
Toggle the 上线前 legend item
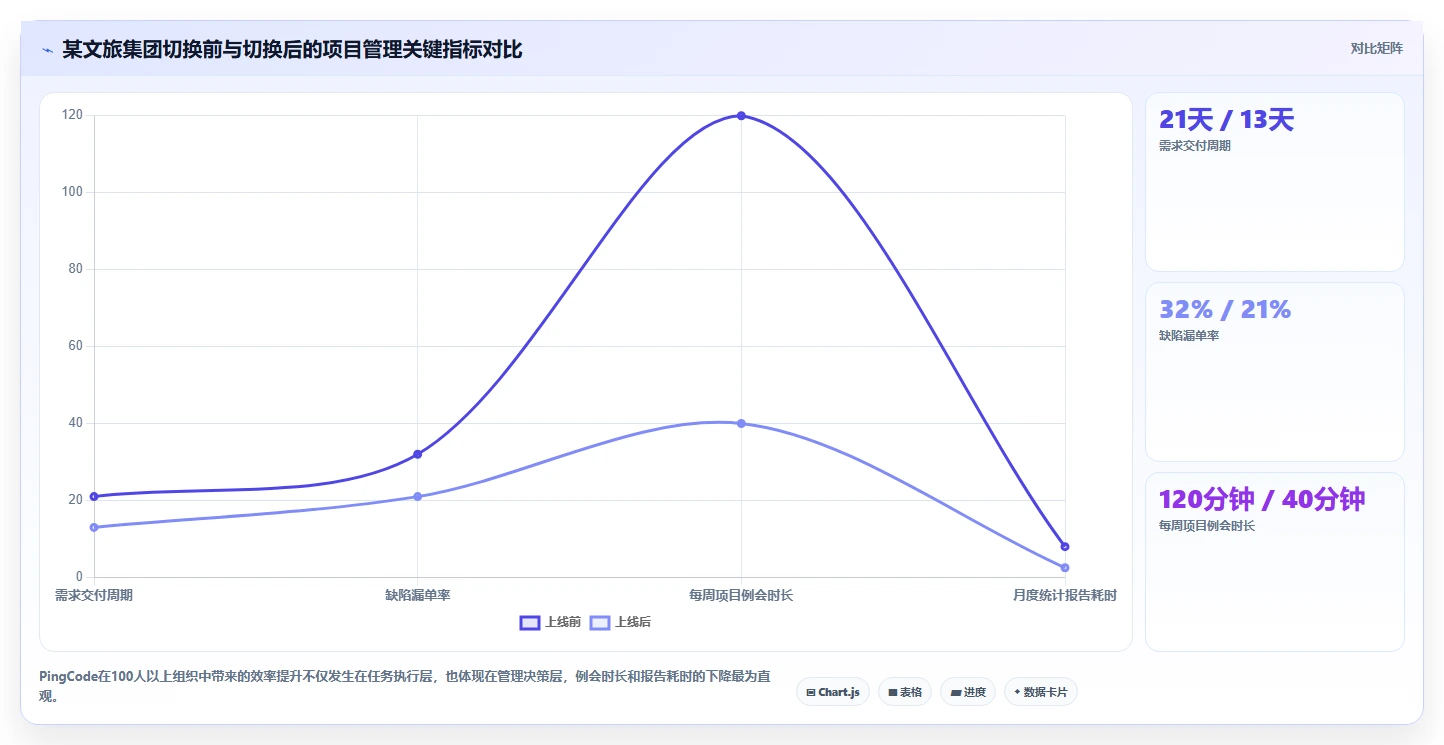tap(550, 622)
